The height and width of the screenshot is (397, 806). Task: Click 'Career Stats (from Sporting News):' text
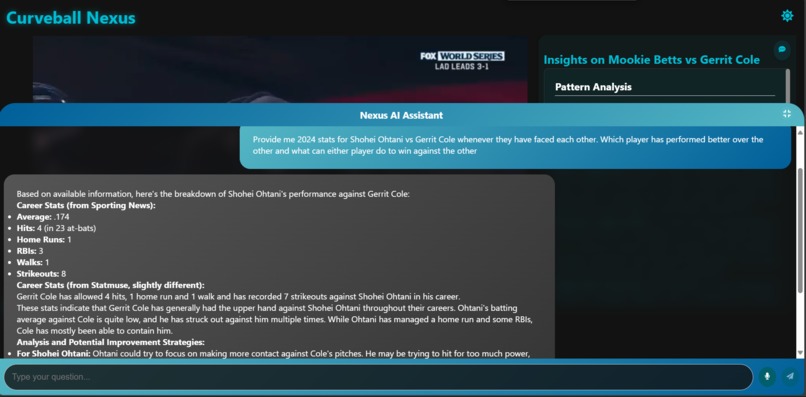86,205
